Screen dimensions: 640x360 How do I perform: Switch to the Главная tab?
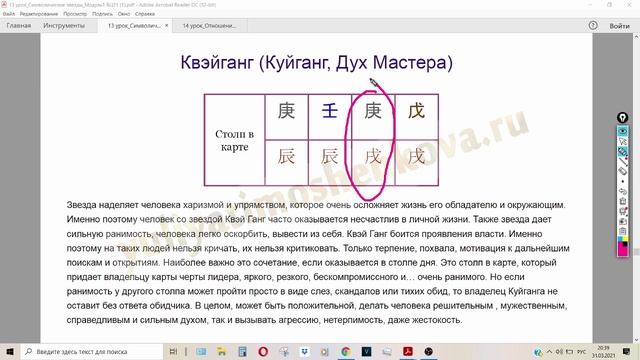pyautogui.click(x=19, y=26)
